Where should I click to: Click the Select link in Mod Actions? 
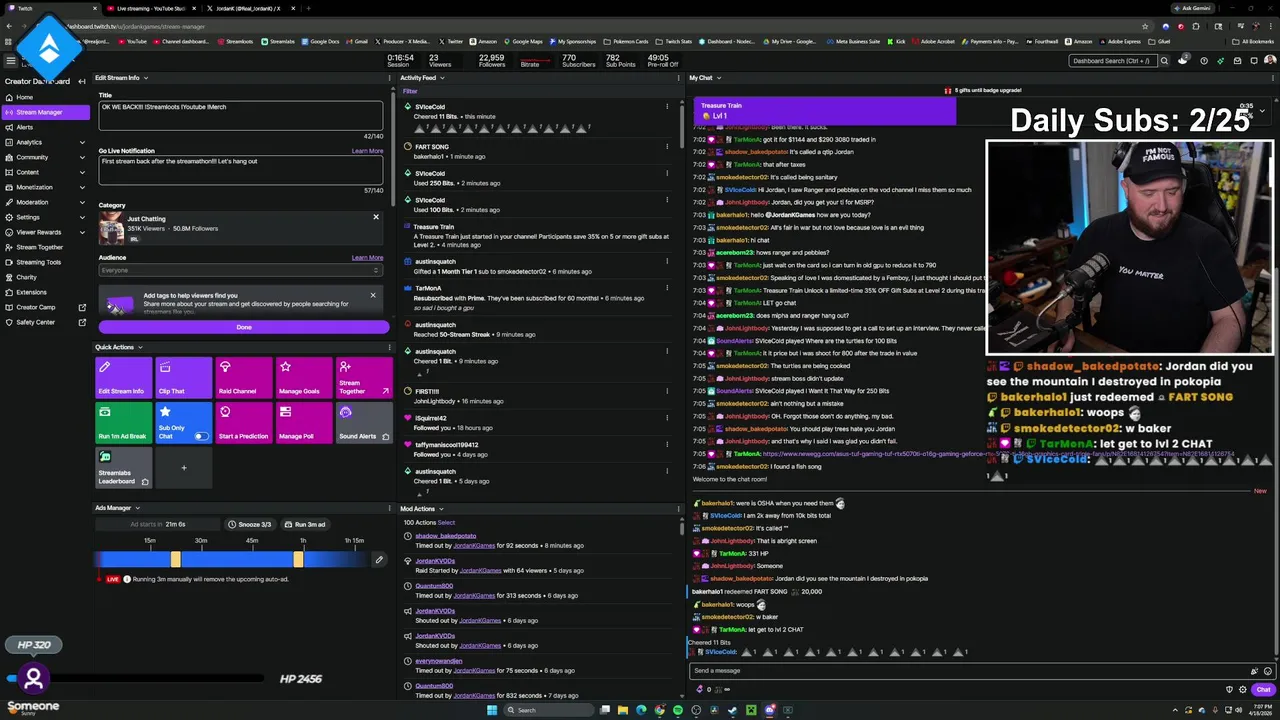point(446,522)
